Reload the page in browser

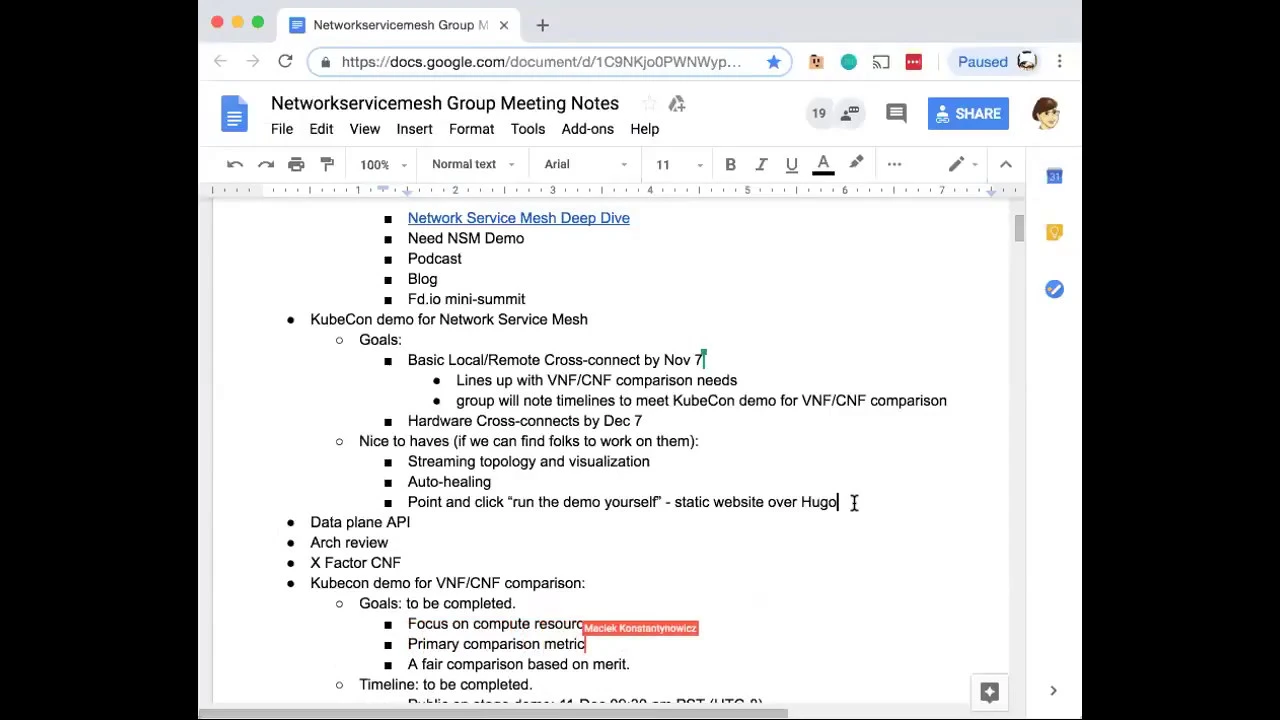(x=285, y=62)
